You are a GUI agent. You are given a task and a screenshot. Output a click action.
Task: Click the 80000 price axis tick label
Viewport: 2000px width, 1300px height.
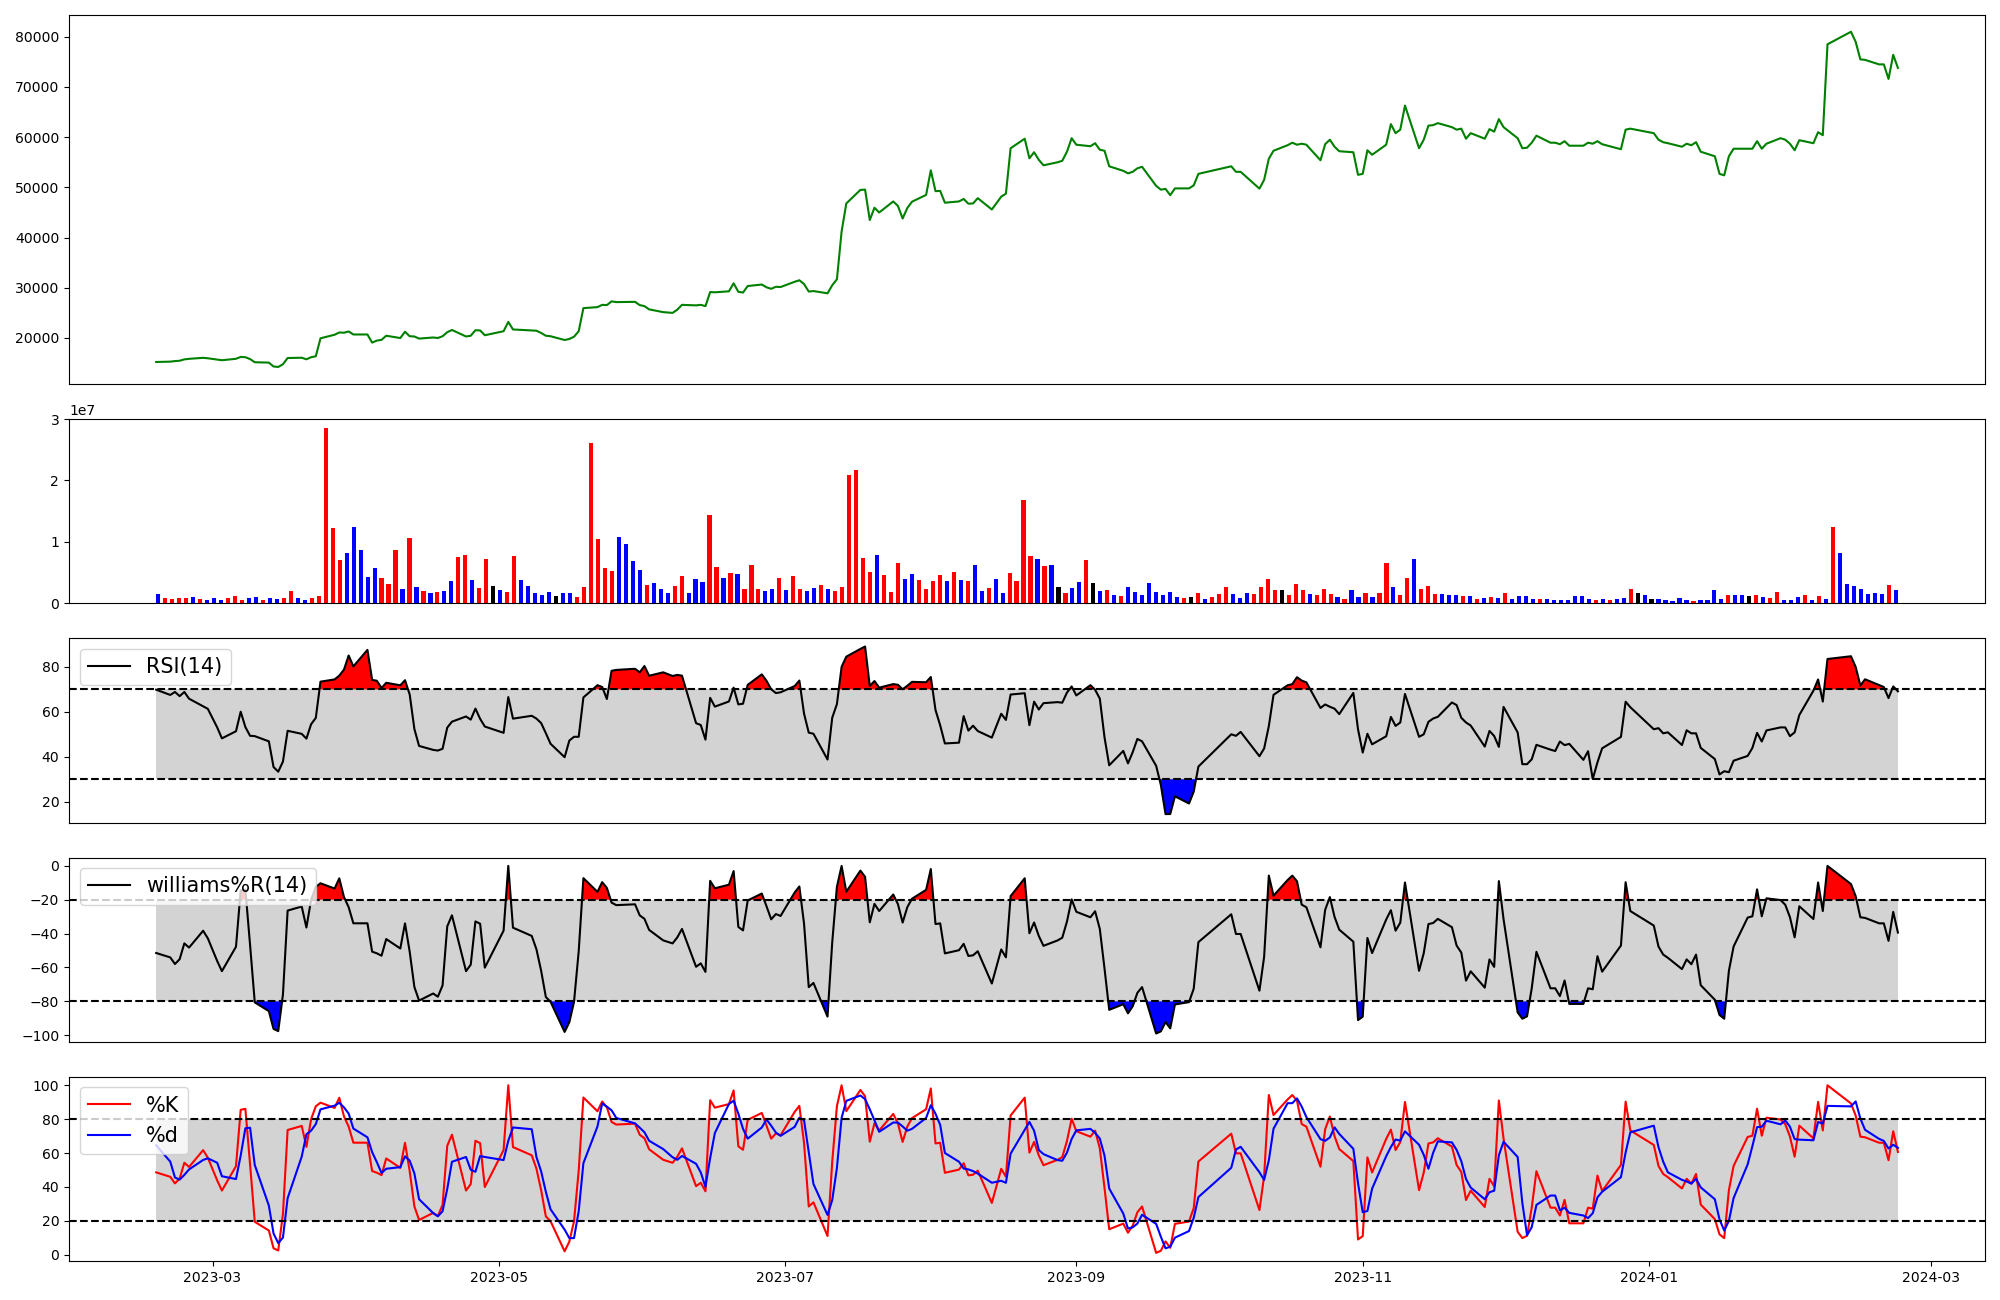[x=38, y=38]
